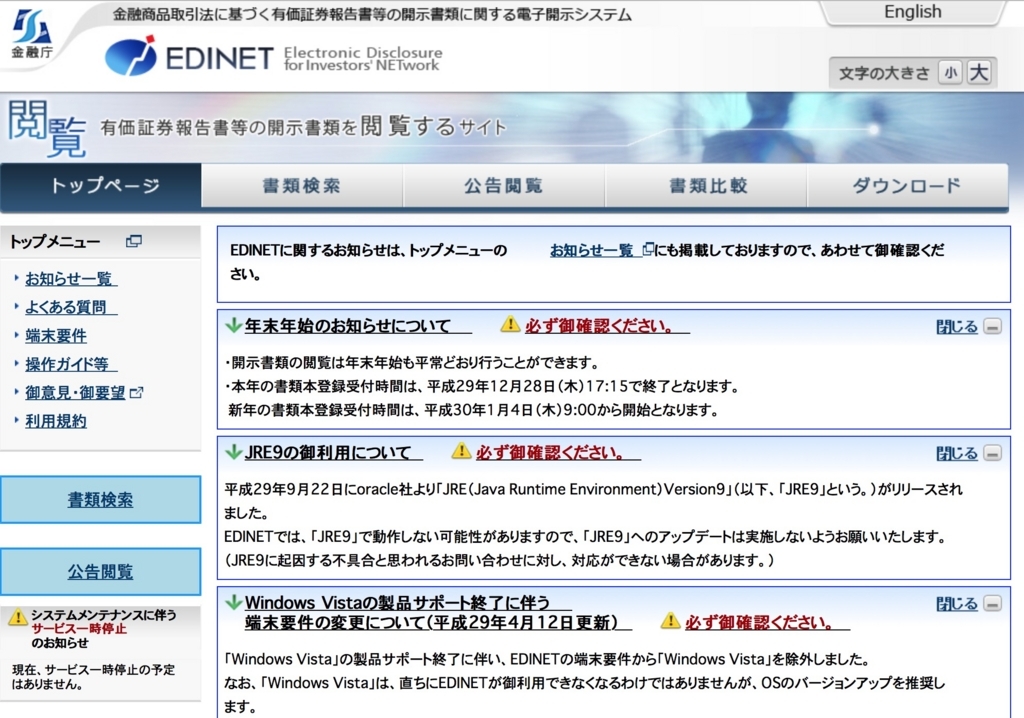Click warning icon in 年末年始 notice

tap(510, 324)
